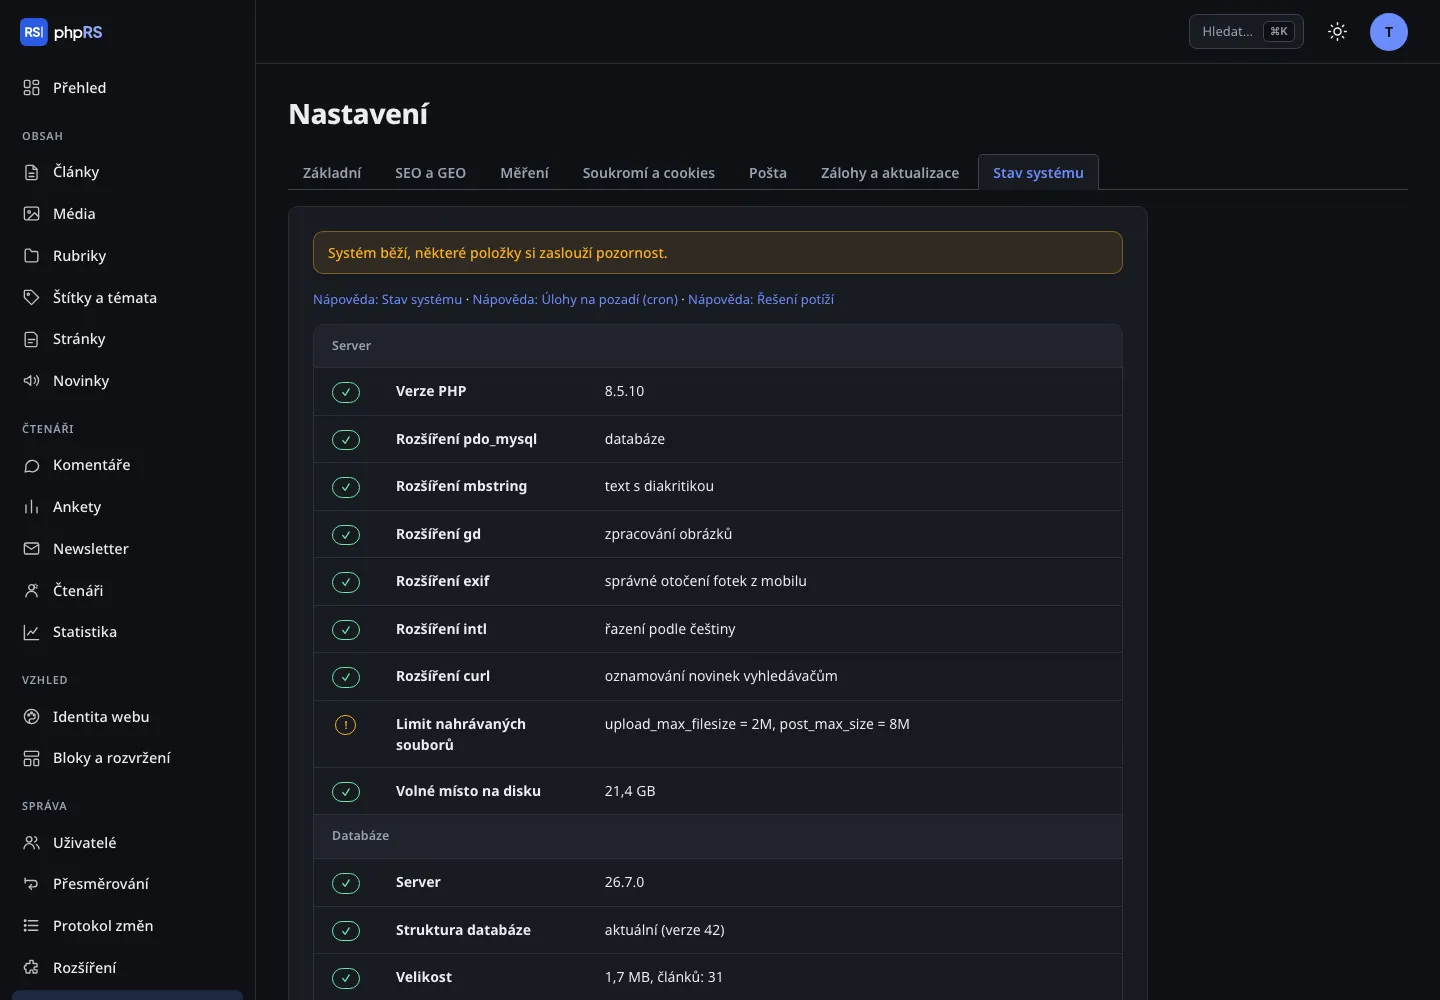Image resolution: width=1440 pixels, height=1000 pixels.
Task: Click the system warning banner message
Action: [718, 253]
